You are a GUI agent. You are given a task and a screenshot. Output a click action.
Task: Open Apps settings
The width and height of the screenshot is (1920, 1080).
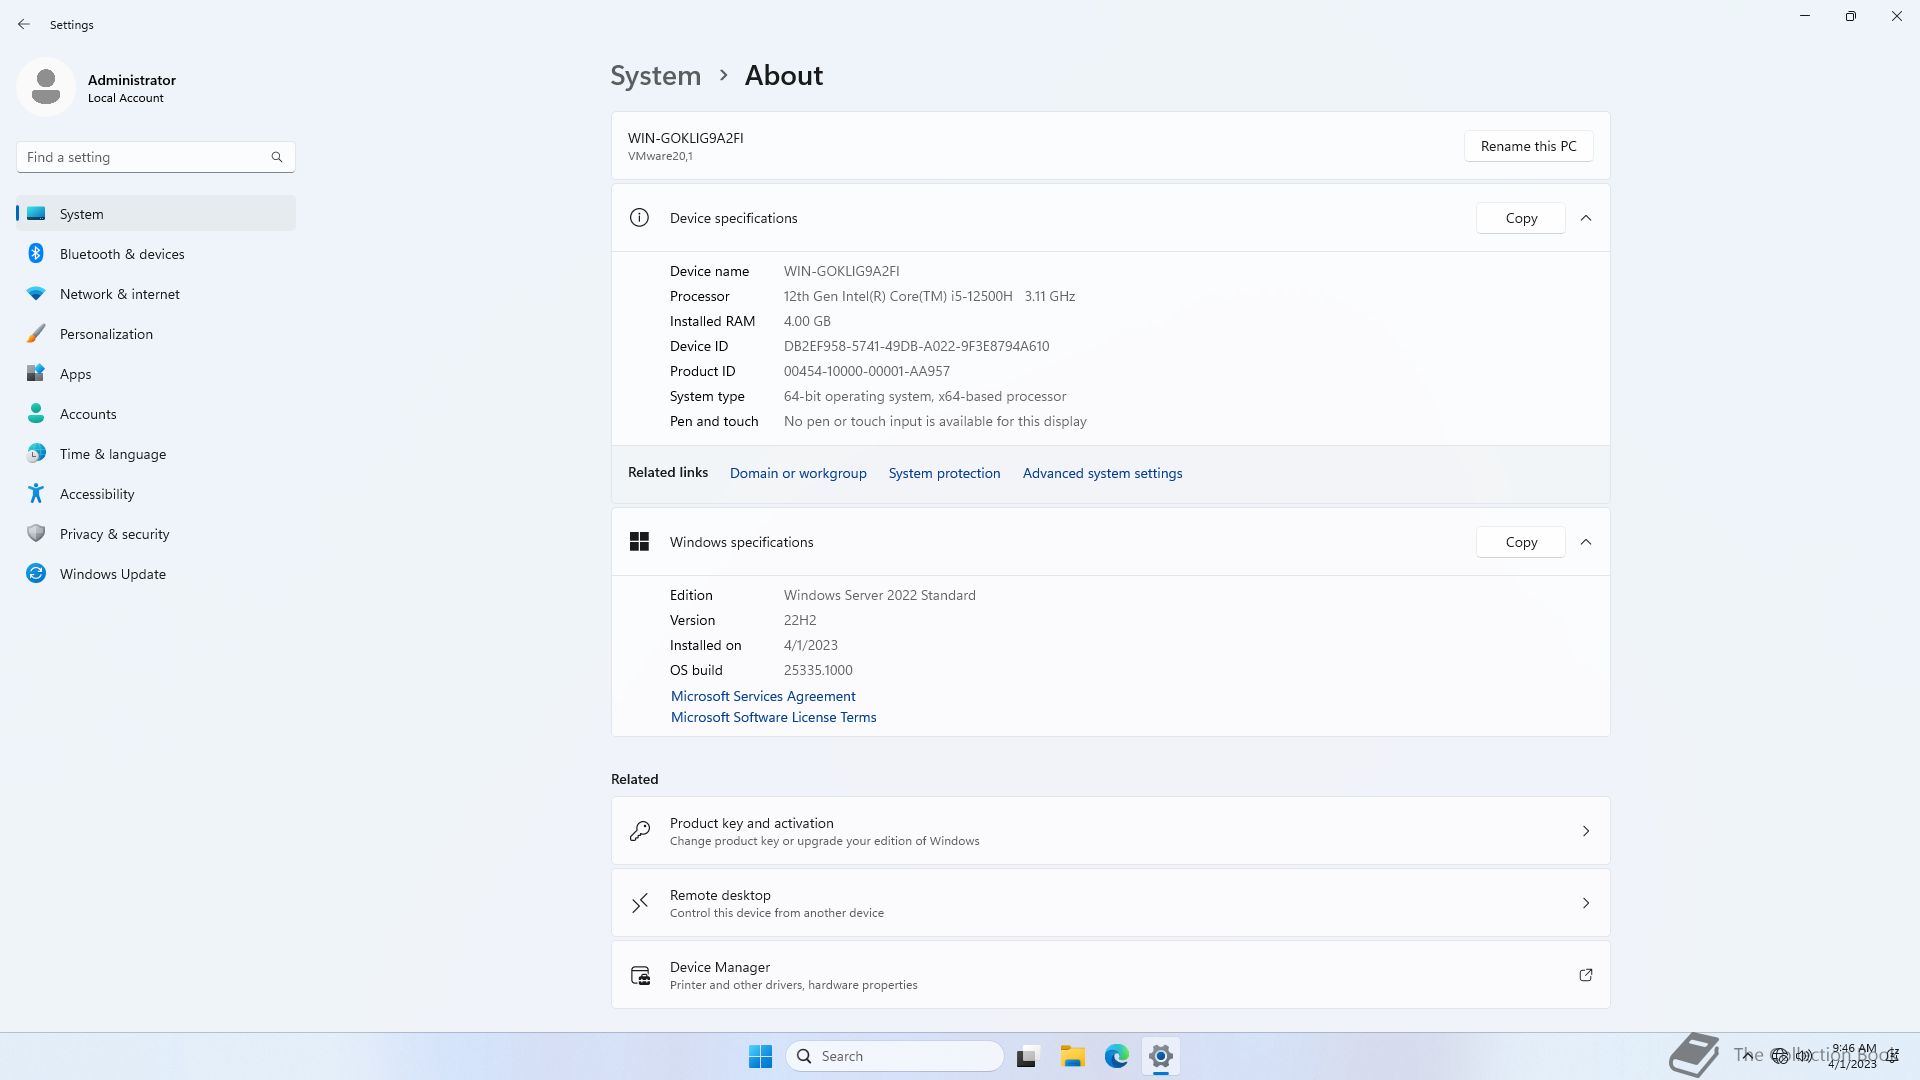click(156, 374)
